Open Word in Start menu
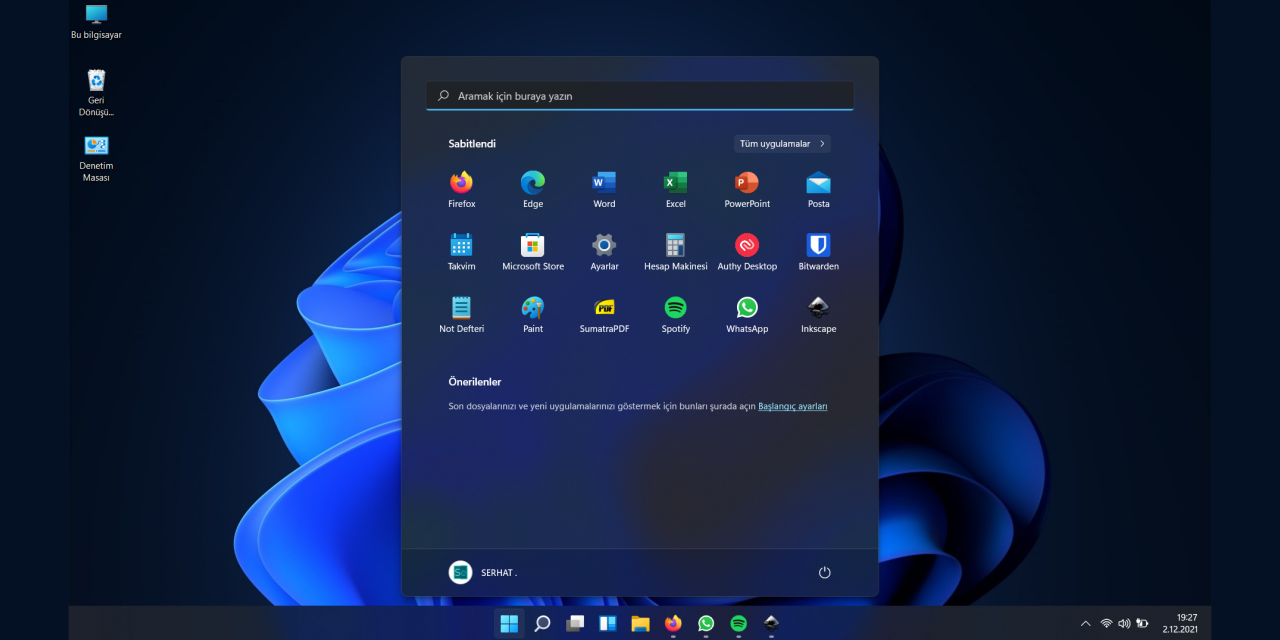The width and height of the screenshot is (1280, 640). [x=604, y=189]
